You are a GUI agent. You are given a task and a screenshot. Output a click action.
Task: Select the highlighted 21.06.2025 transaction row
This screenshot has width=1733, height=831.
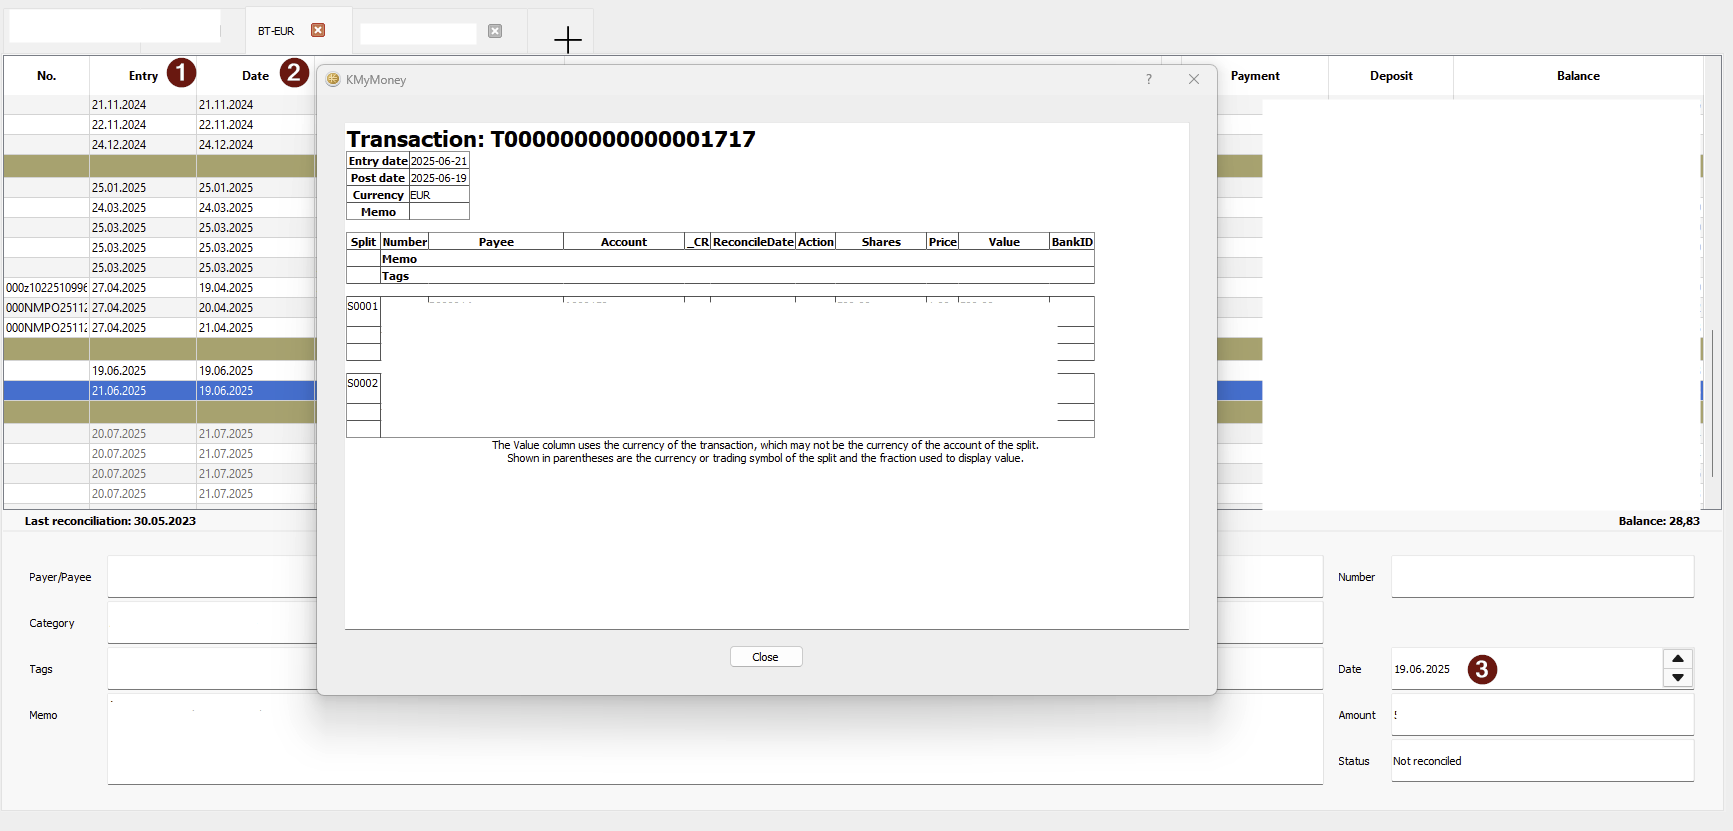point(160,391)
